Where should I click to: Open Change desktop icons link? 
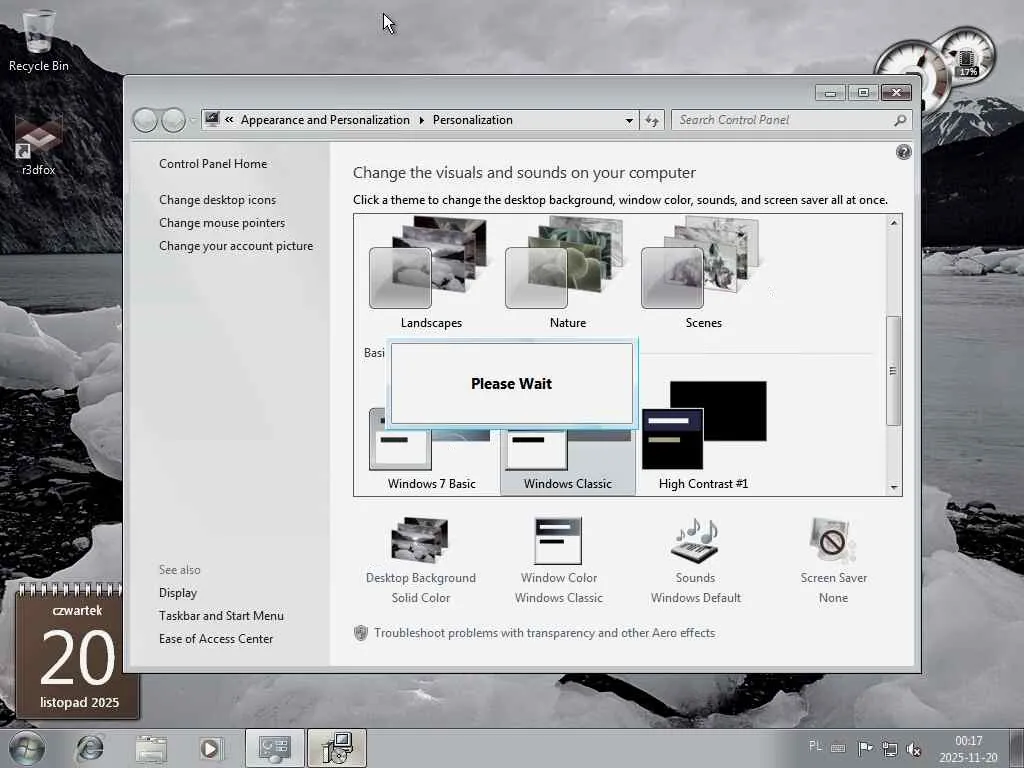click(217, 200)
